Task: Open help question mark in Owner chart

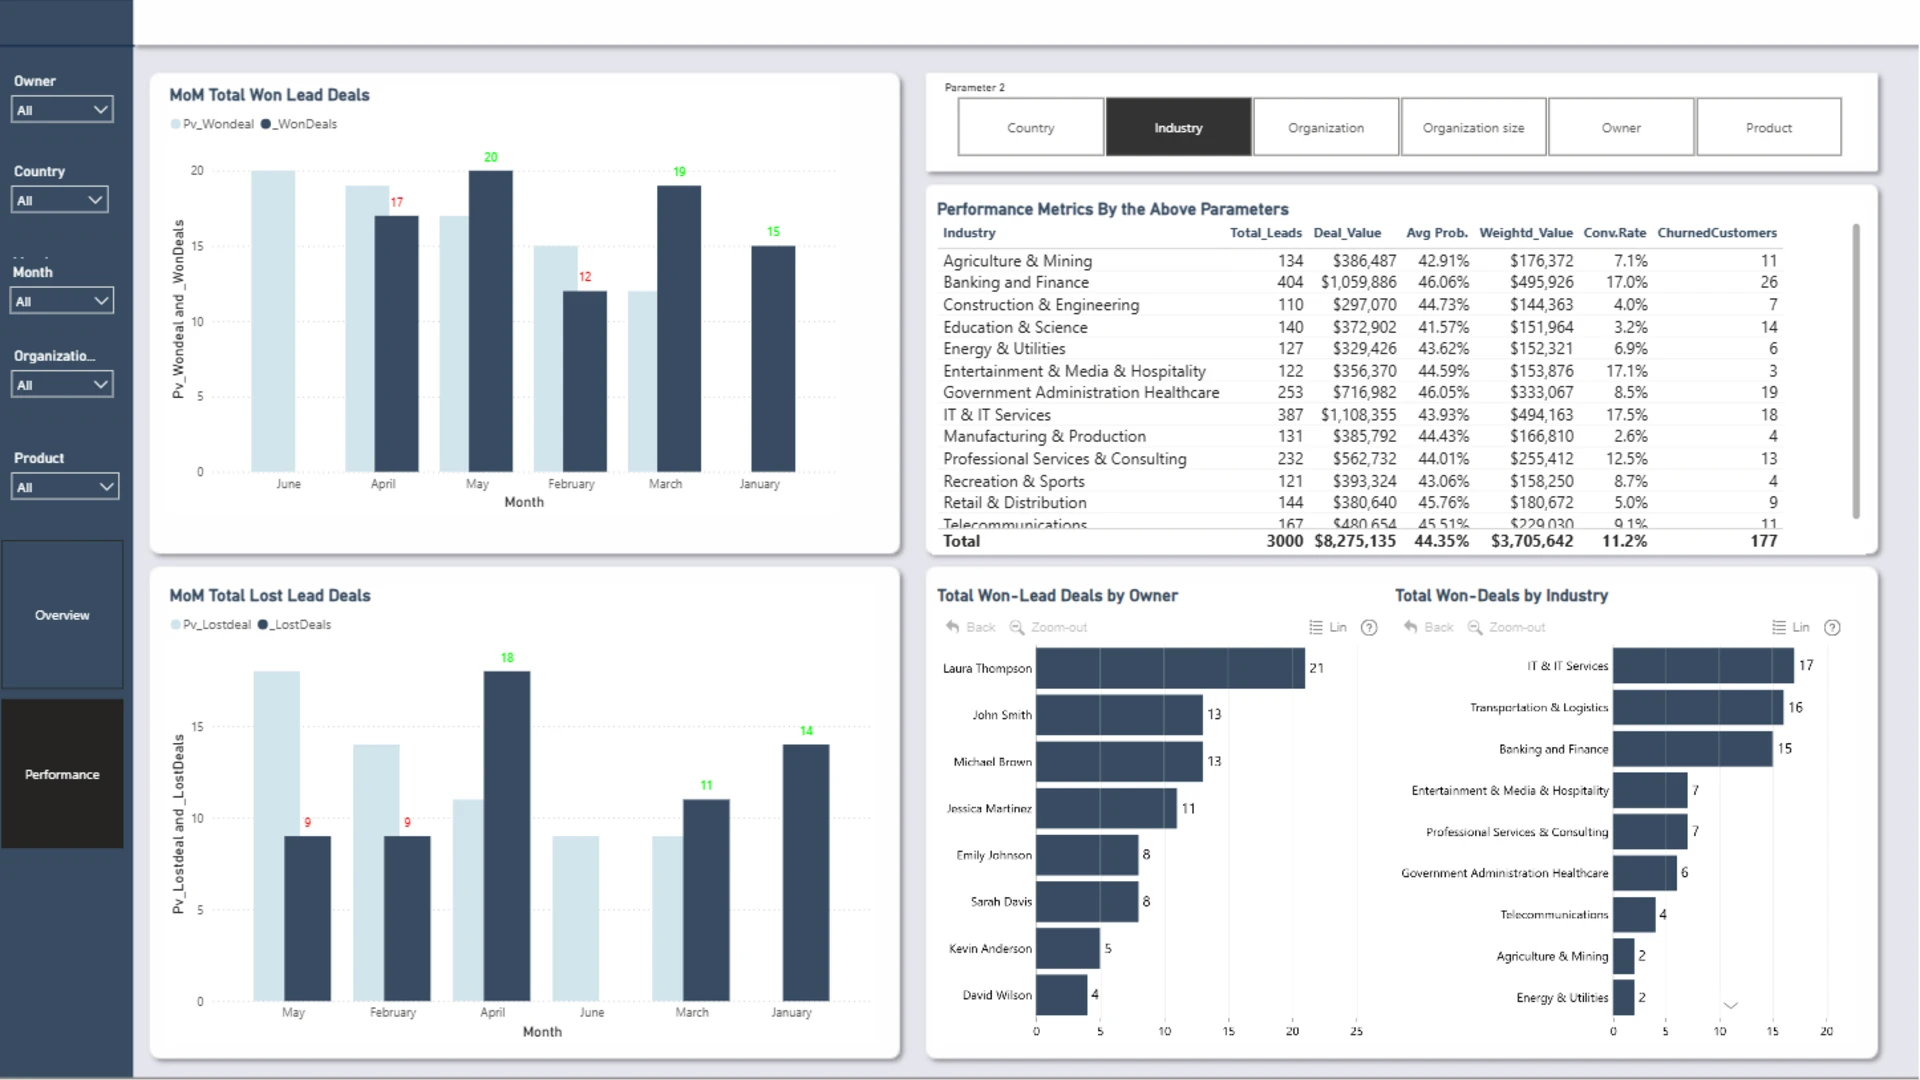Action: (1370, 627)
